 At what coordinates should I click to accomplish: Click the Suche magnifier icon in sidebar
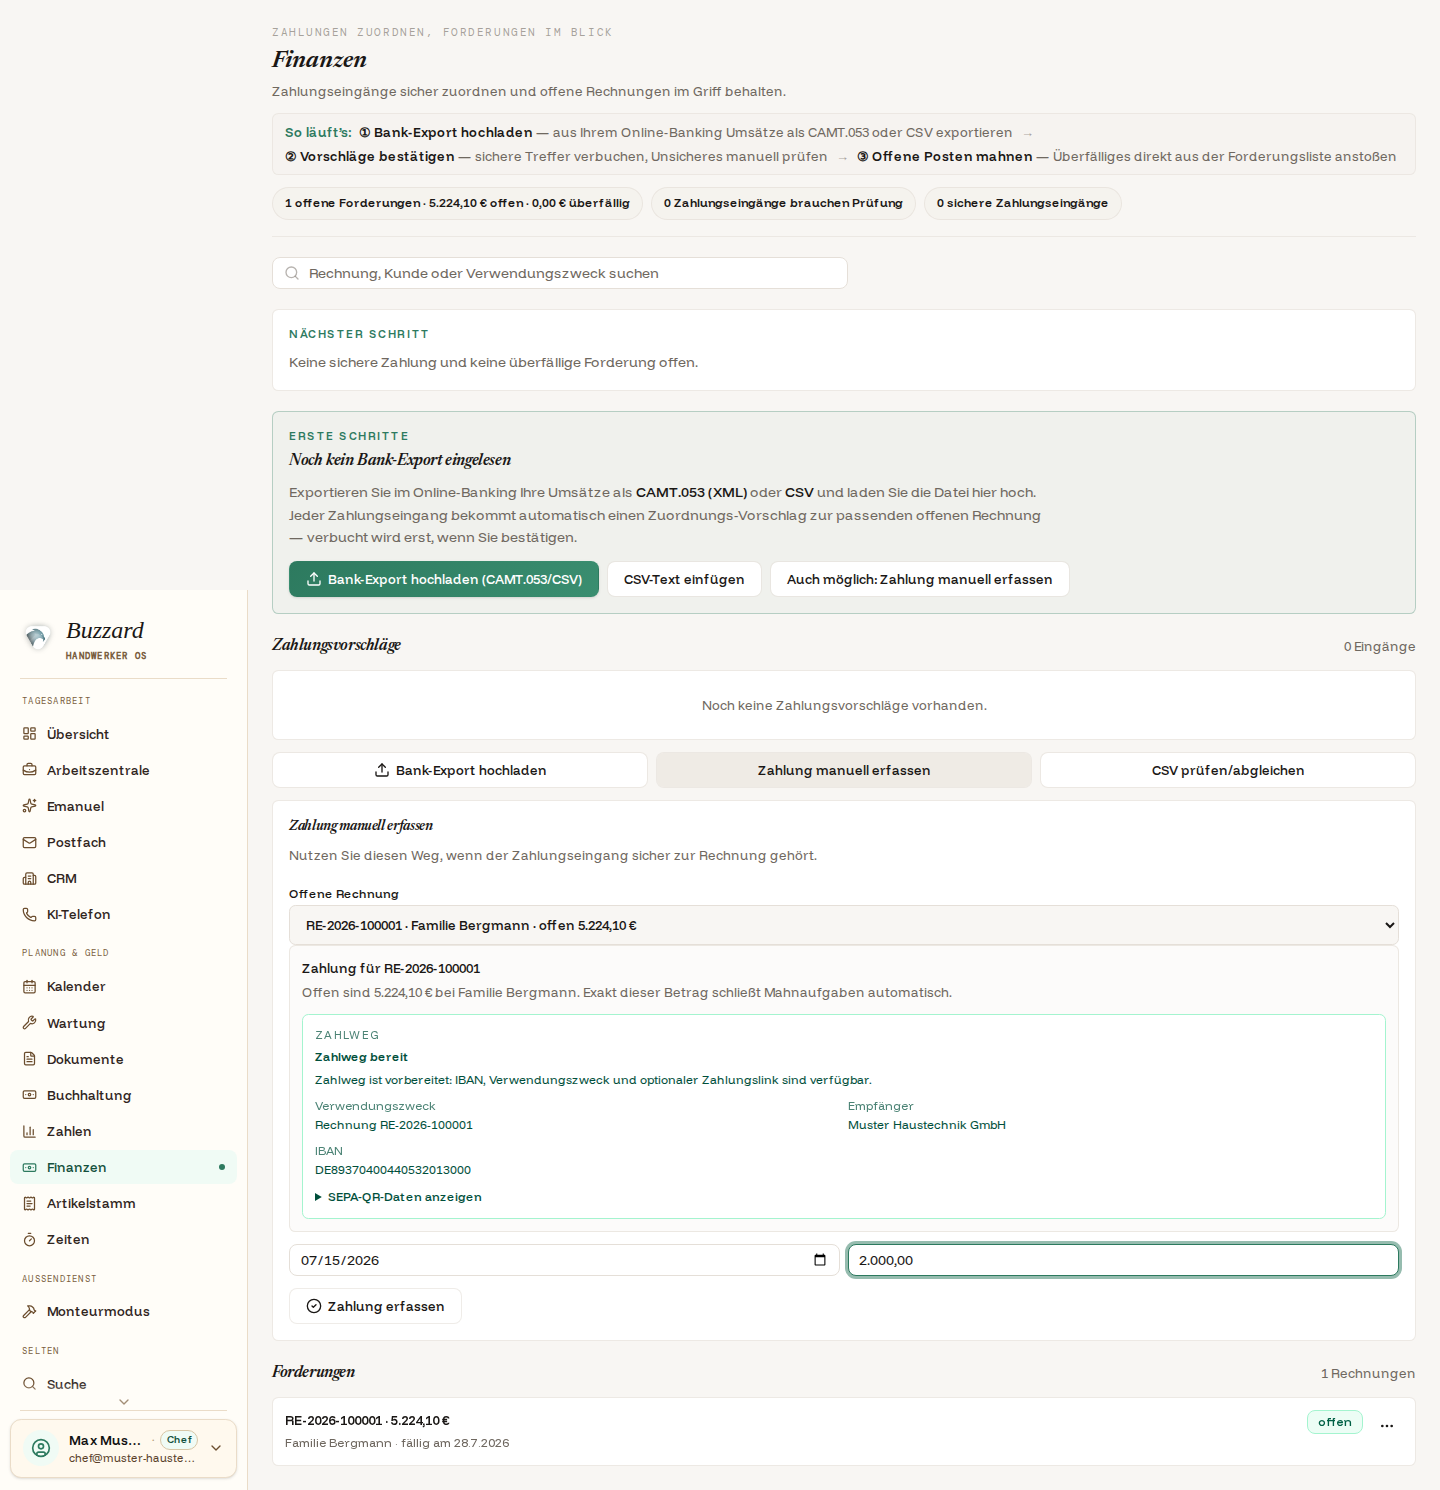click(29, 1384)
